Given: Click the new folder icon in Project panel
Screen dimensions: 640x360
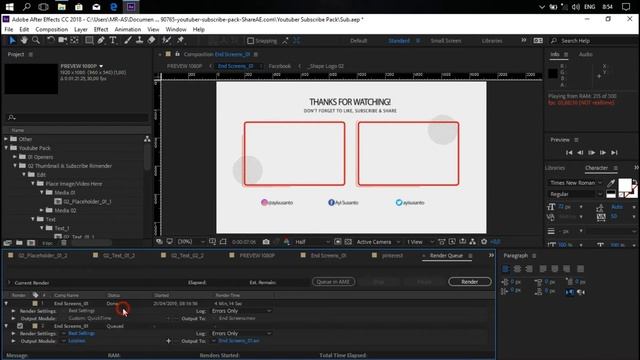Looking at the screenshot, I should point(19,243).
